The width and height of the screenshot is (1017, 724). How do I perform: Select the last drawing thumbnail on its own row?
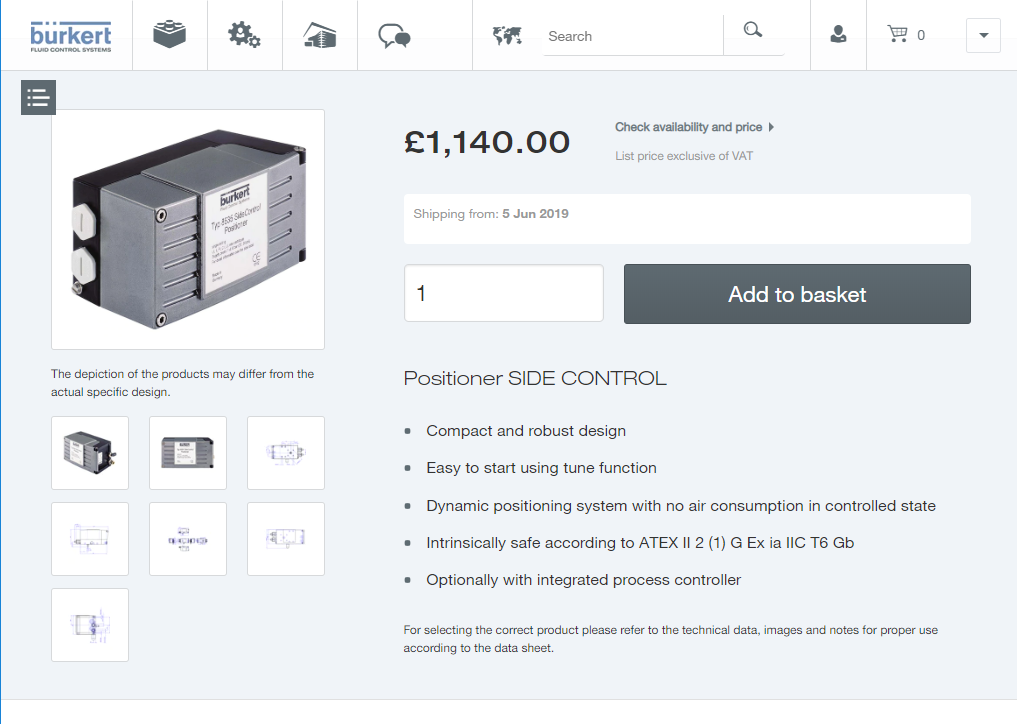coord(90,625)
